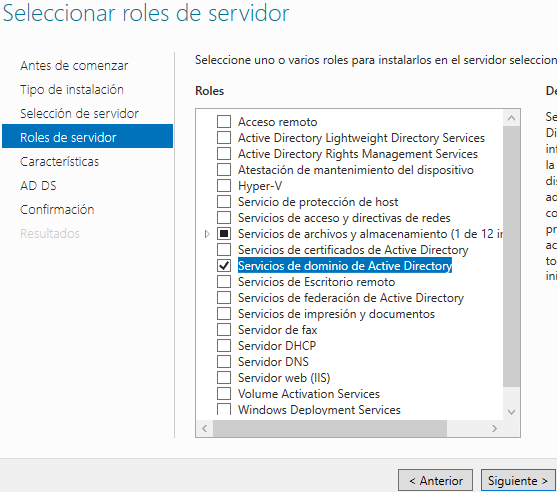This screenshot has width=557, height=492.
Task: Check Servicios de federación de Active Directory
Action: [x=224, y=297]
